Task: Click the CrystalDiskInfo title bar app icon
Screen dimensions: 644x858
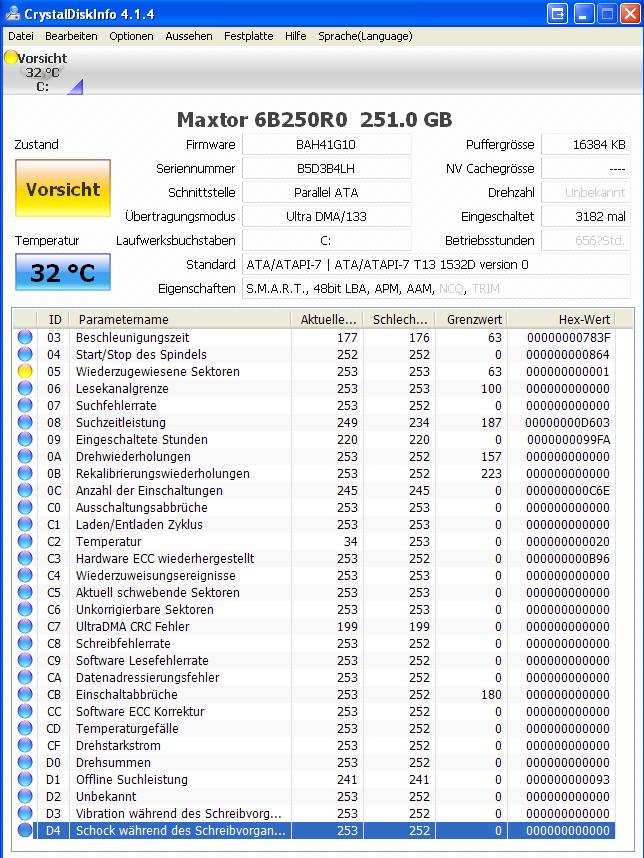Action: [12, 13]
